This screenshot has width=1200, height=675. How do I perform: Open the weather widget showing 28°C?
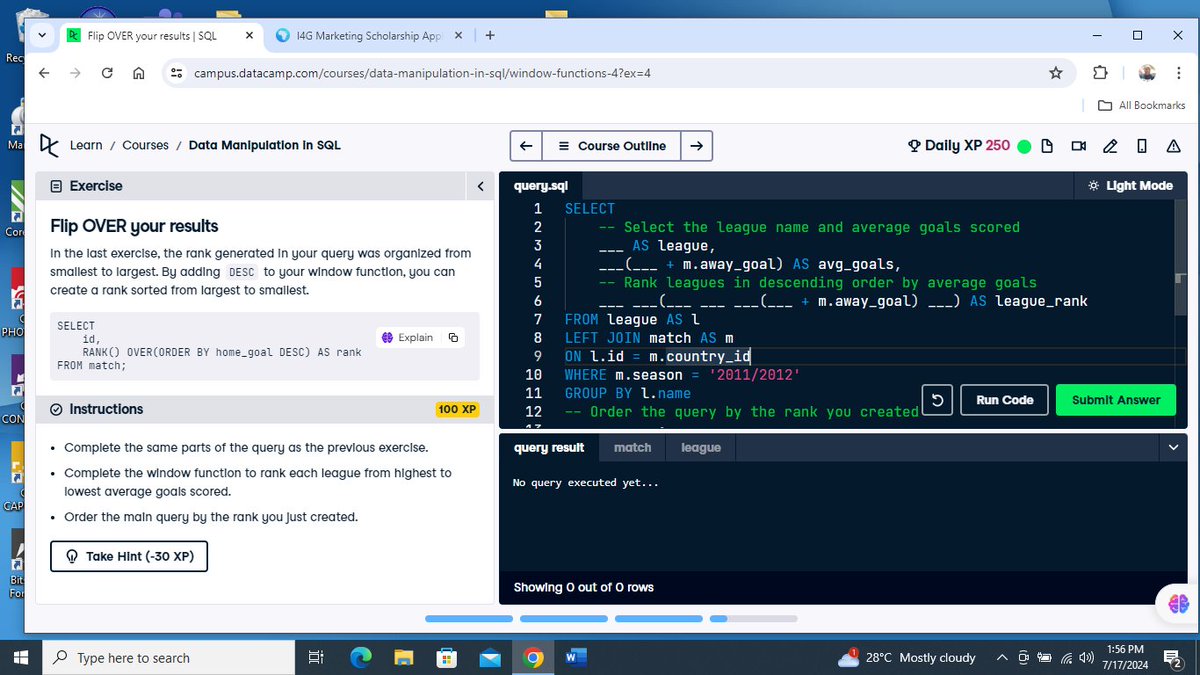908,657
